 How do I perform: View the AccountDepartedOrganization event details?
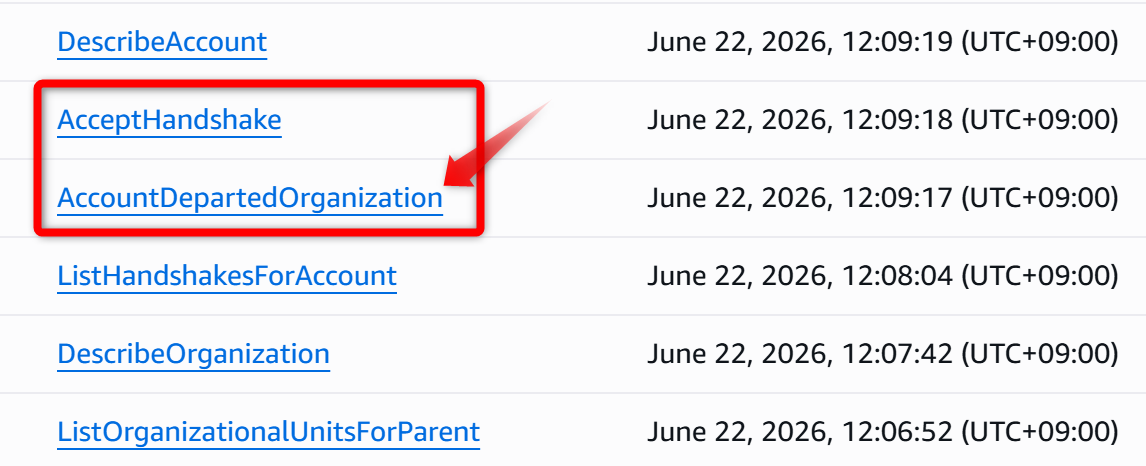click(x=249, y=198)
